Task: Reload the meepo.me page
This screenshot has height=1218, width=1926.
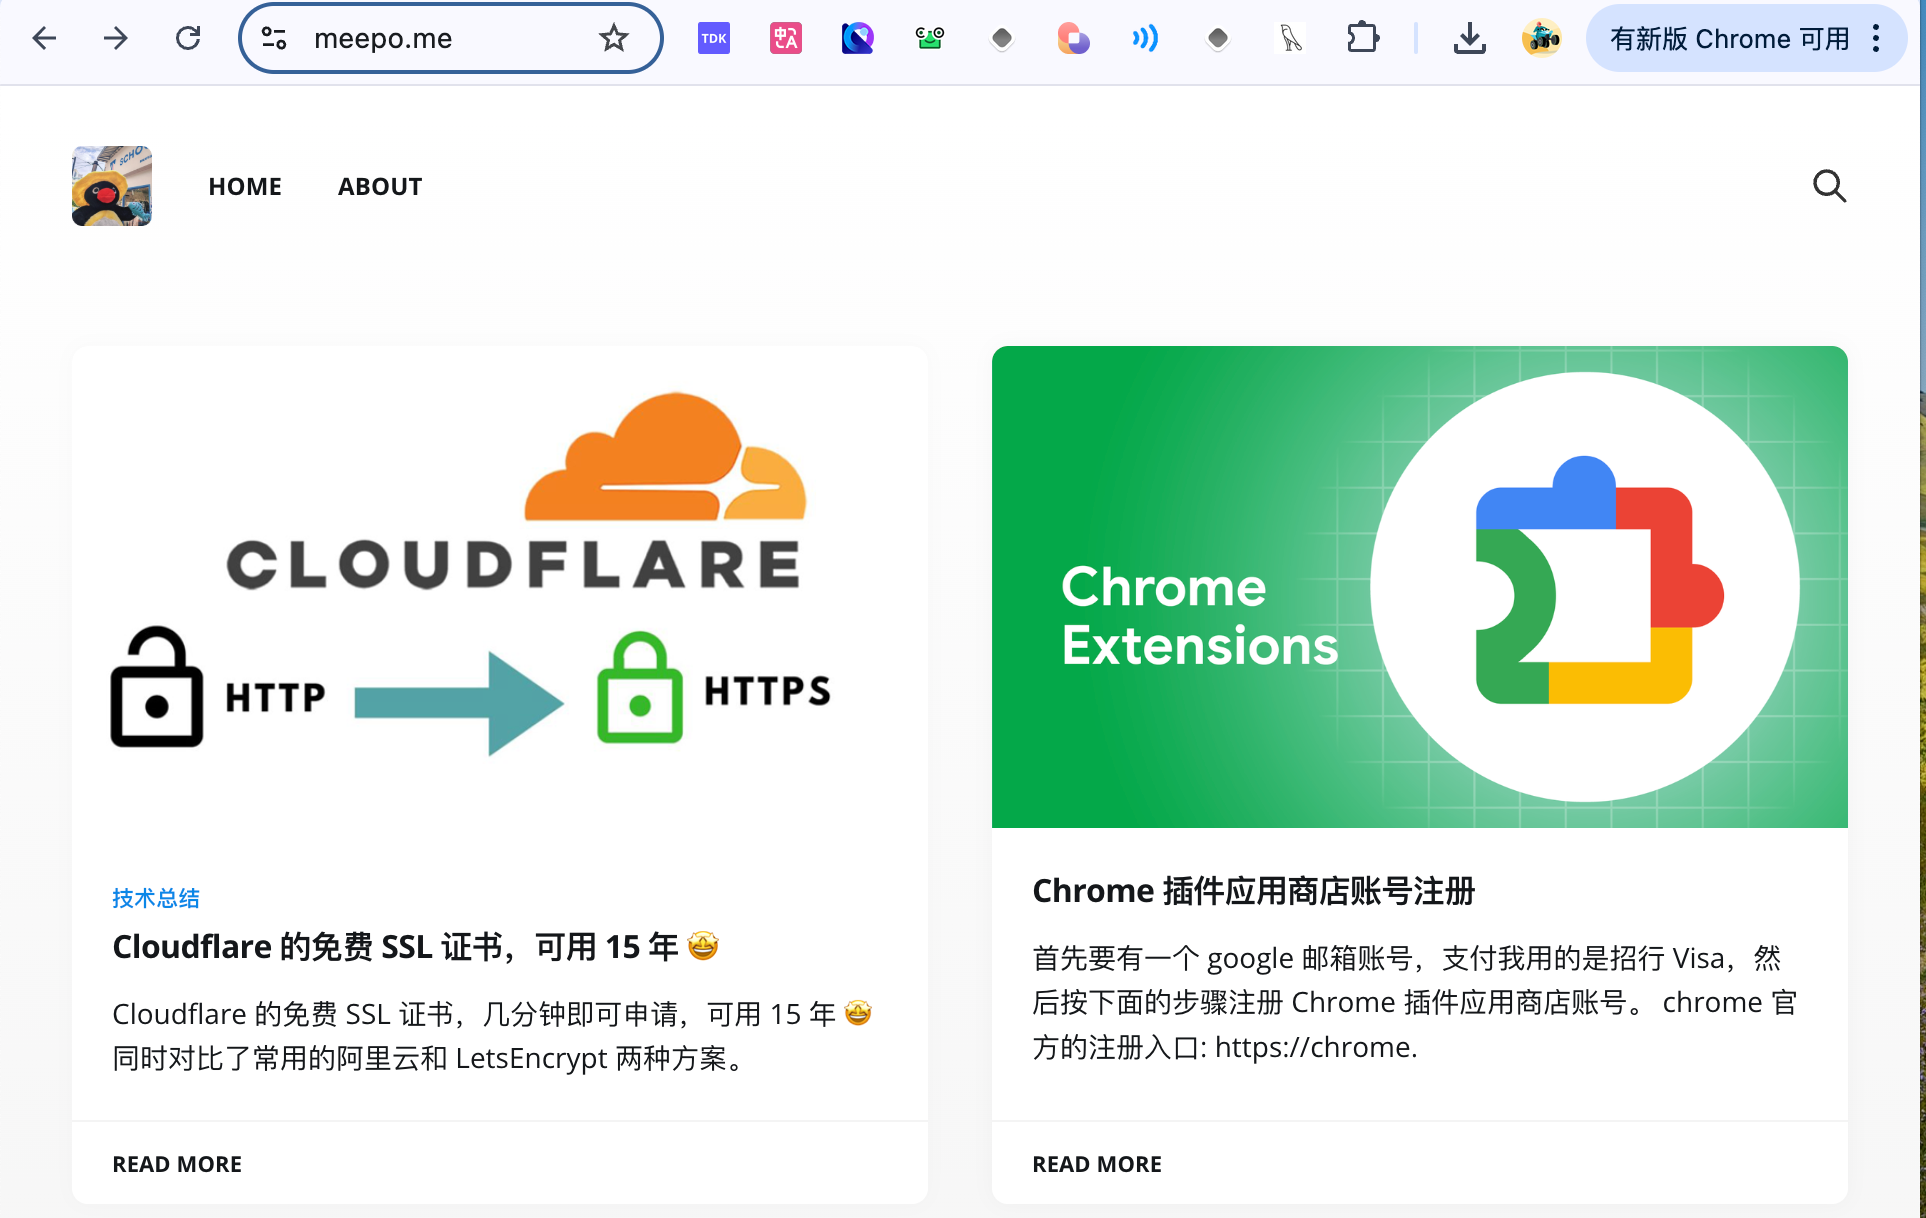Action: [188, 39]
